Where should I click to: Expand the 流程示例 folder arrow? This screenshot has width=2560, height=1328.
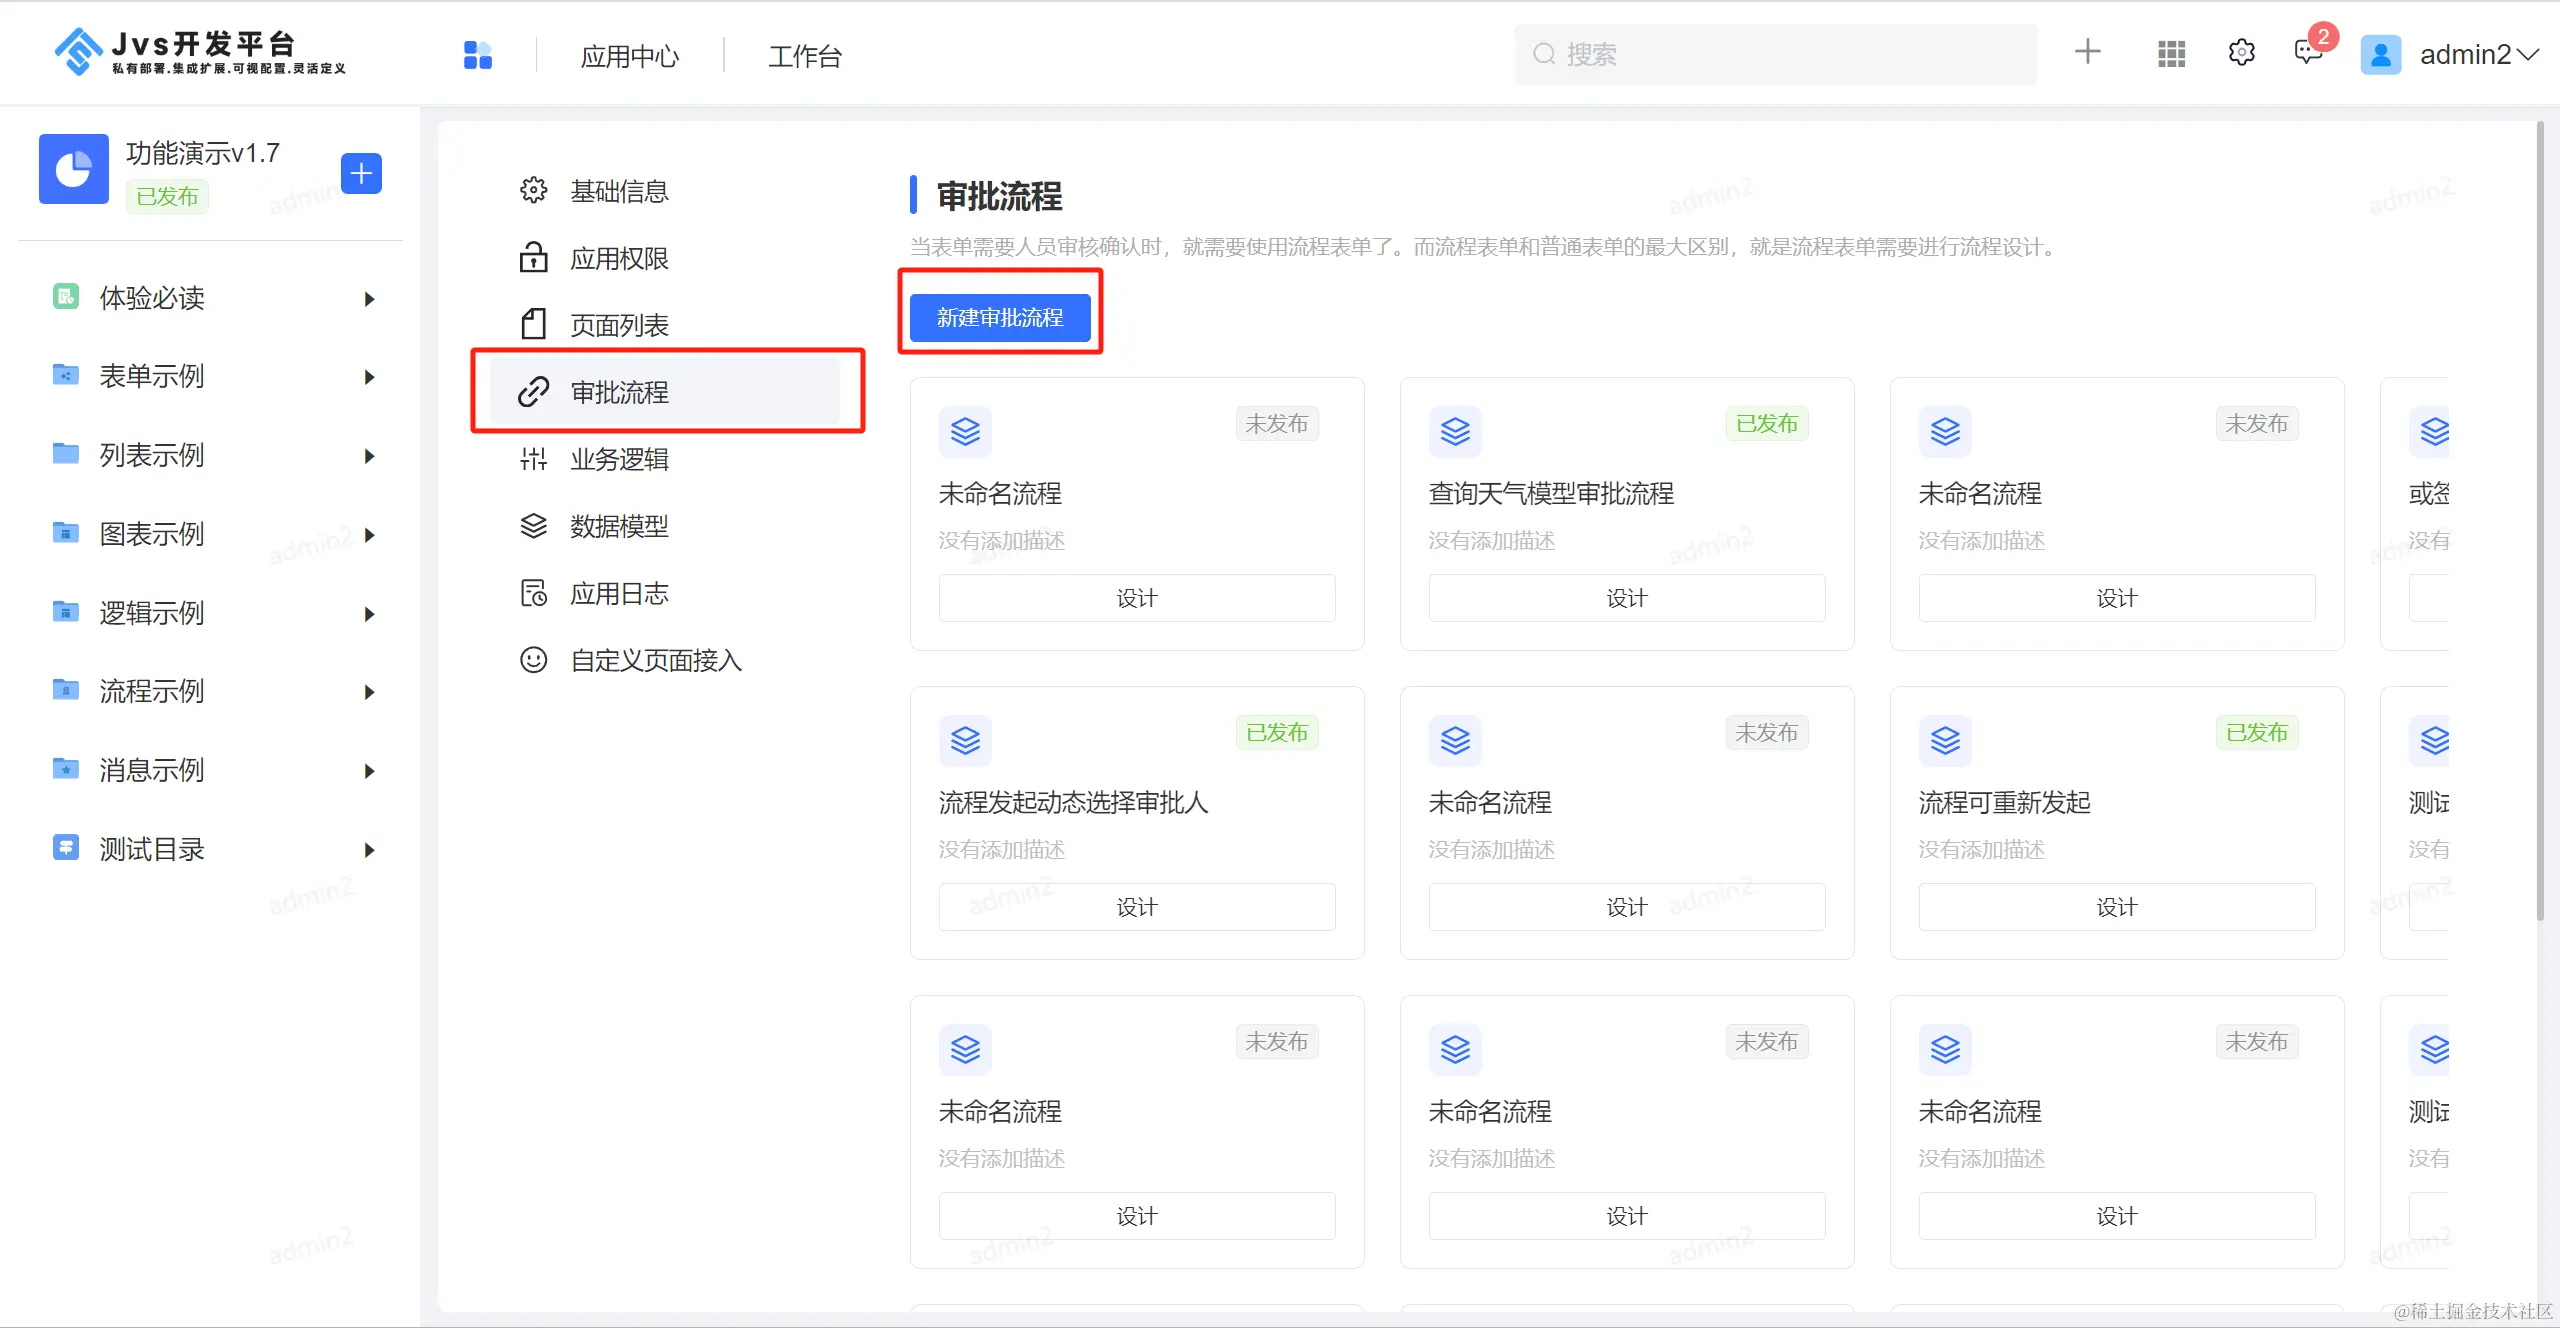(369, 692)
